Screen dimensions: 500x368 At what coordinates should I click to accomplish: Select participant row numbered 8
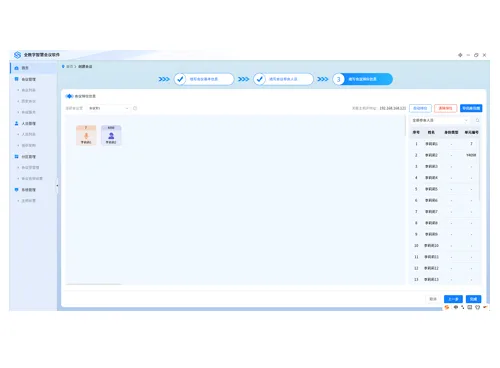[x=444, y=223]
